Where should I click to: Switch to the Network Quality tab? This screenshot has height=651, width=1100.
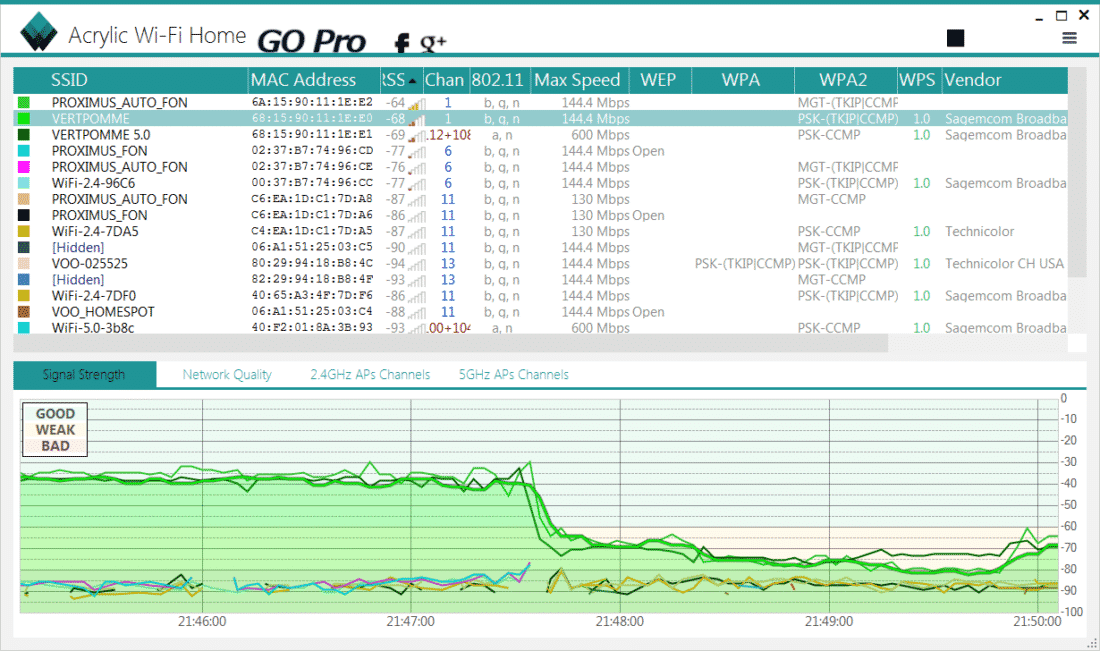pos(227,375)
